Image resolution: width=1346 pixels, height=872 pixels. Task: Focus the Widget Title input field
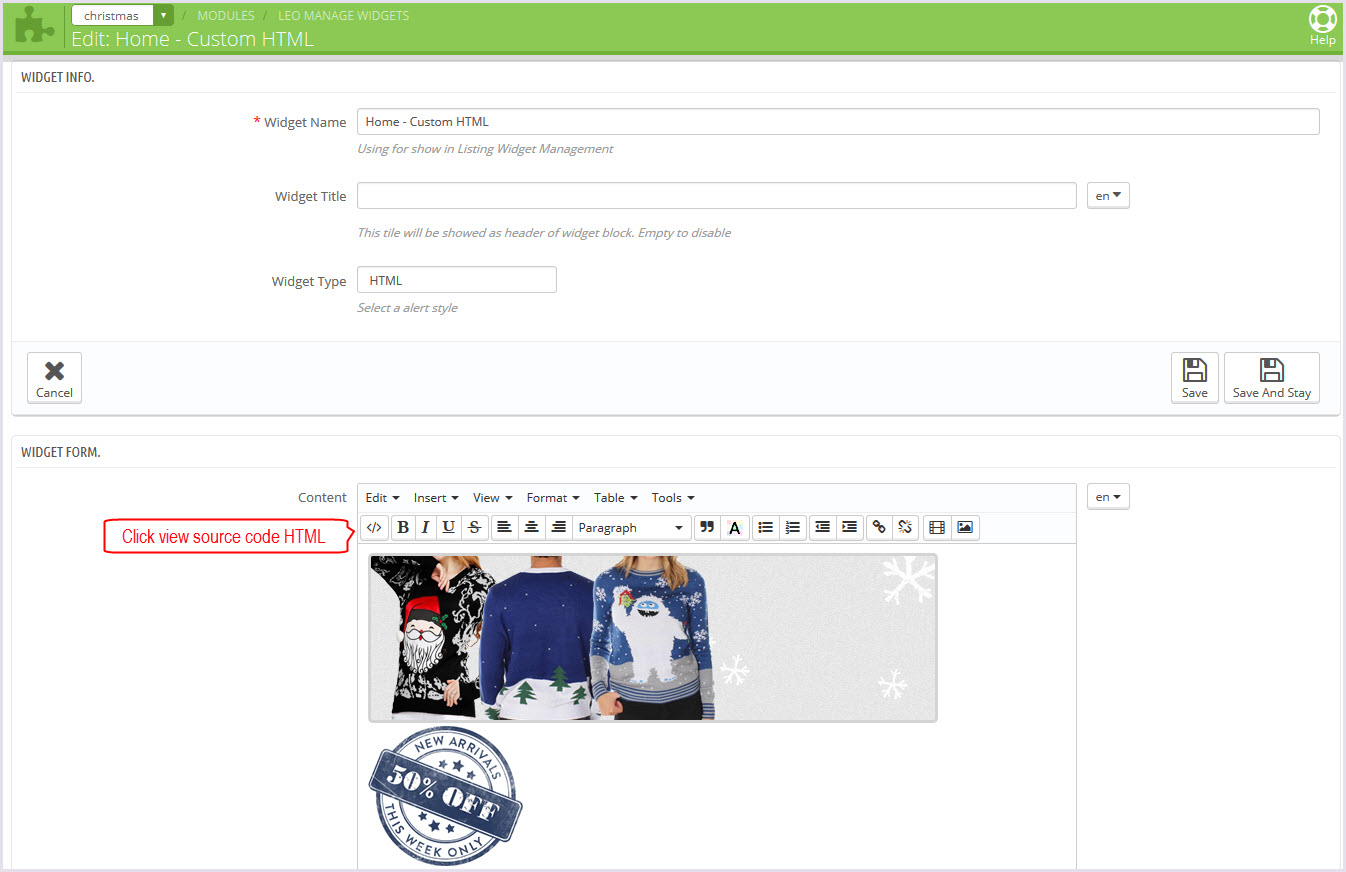coord(717,195)
